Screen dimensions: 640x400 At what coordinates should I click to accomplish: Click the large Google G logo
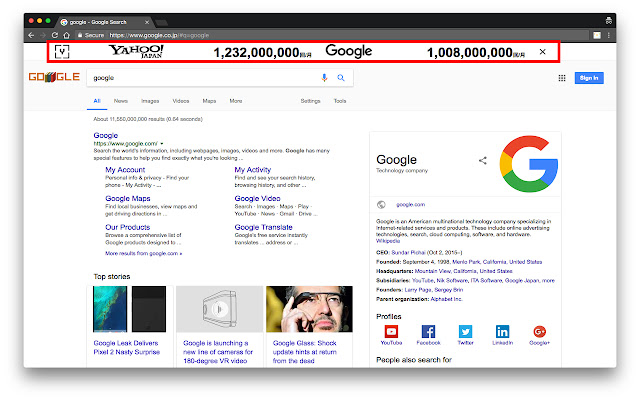click(529, 164)
